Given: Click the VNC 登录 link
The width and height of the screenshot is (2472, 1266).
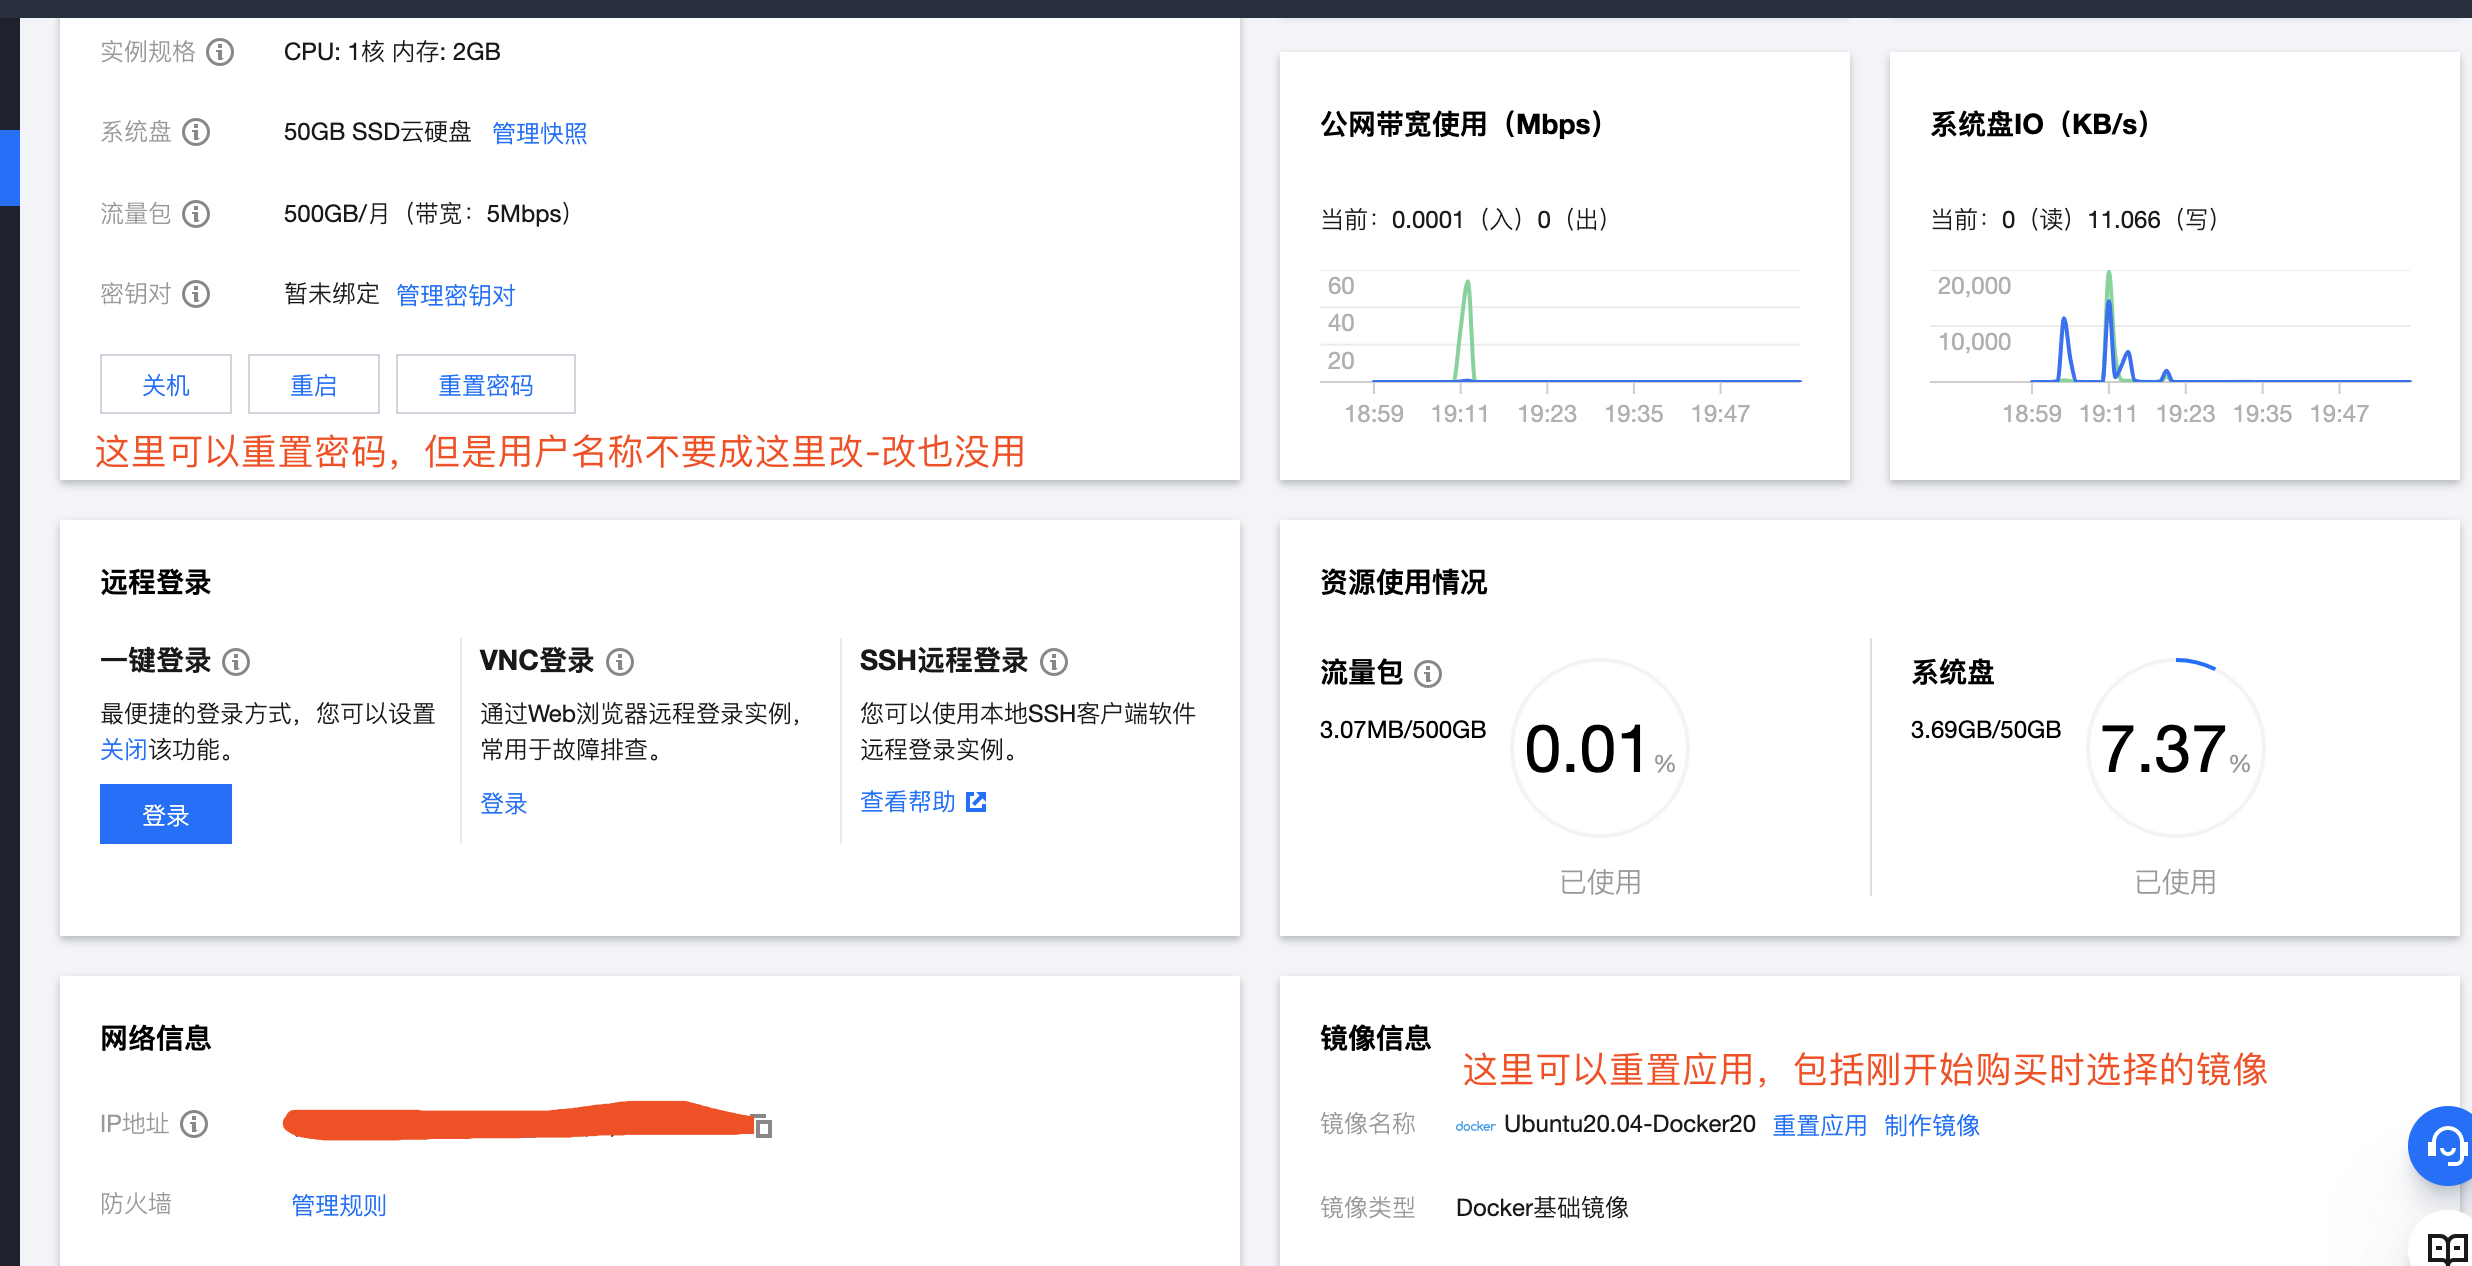Looking at the screenshot, I should [503, 803].
